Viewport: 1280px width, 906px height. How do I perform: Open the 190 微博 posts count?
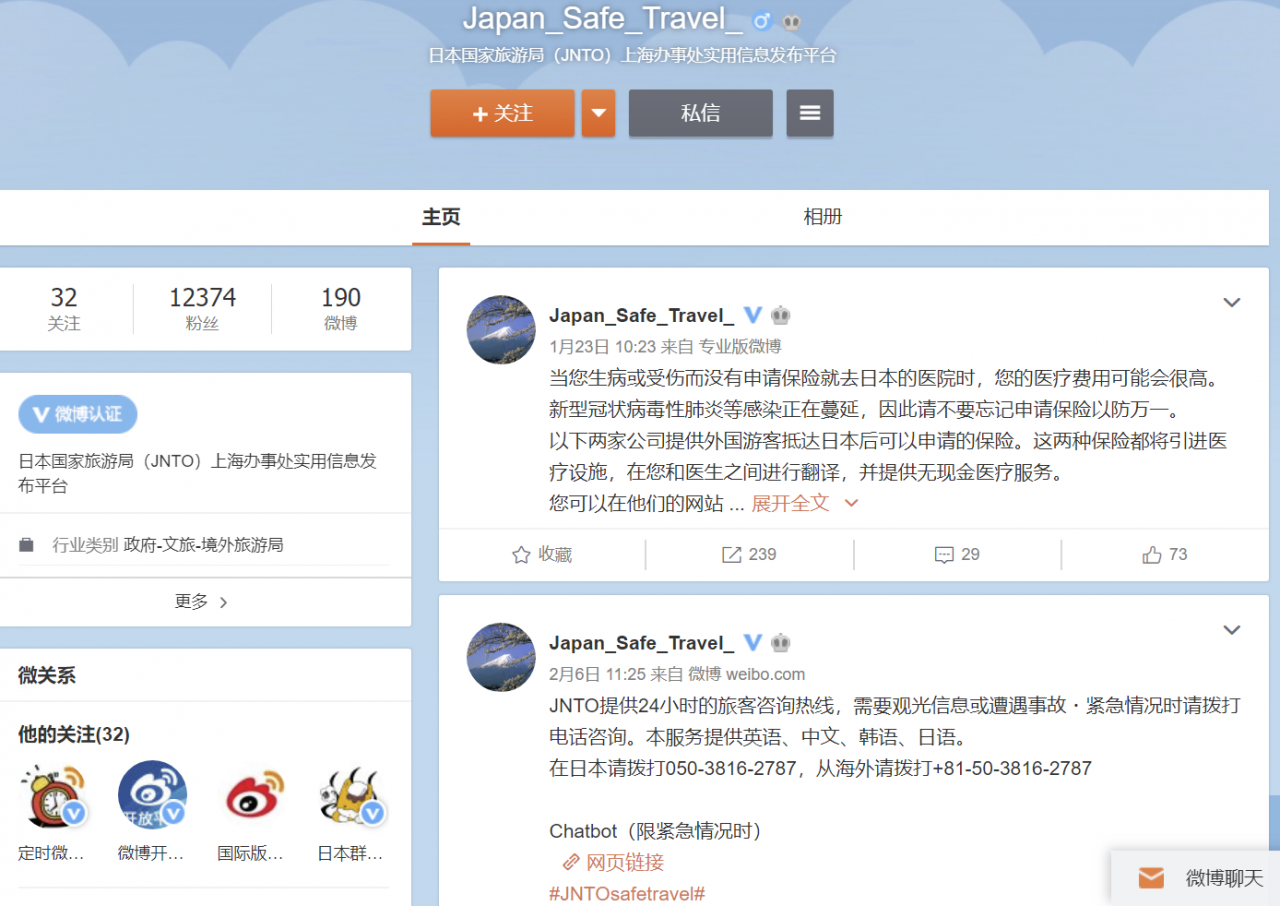[x=341, y=309]
